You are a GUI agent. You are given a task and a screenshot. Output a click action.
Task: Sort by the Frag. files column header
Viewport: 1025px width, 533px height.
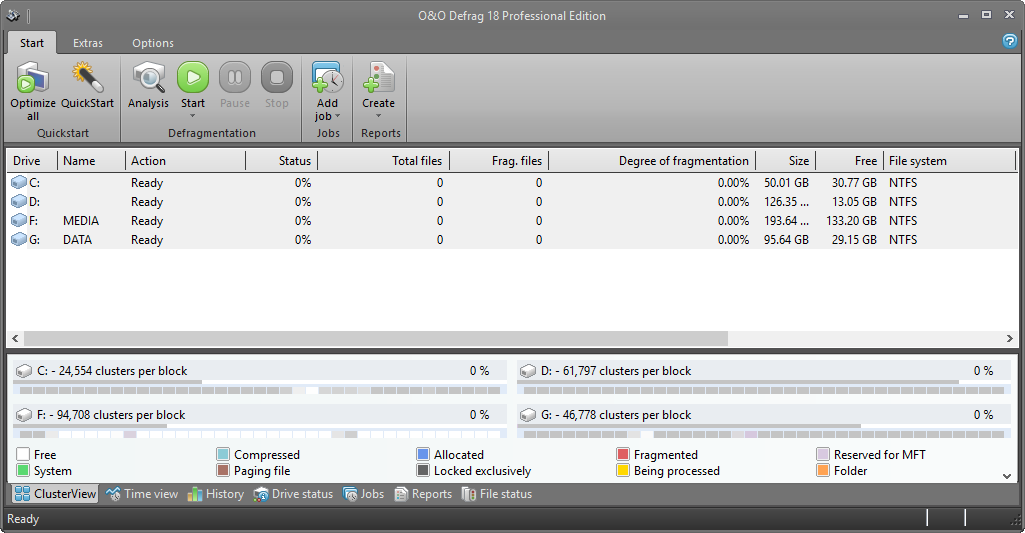pos(499,160)
